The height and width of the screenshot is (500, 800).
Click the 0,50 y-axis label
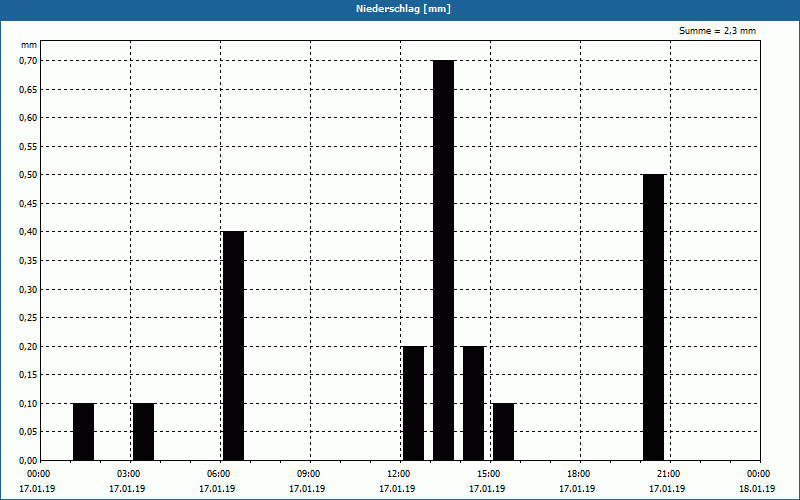coord(28,175)
